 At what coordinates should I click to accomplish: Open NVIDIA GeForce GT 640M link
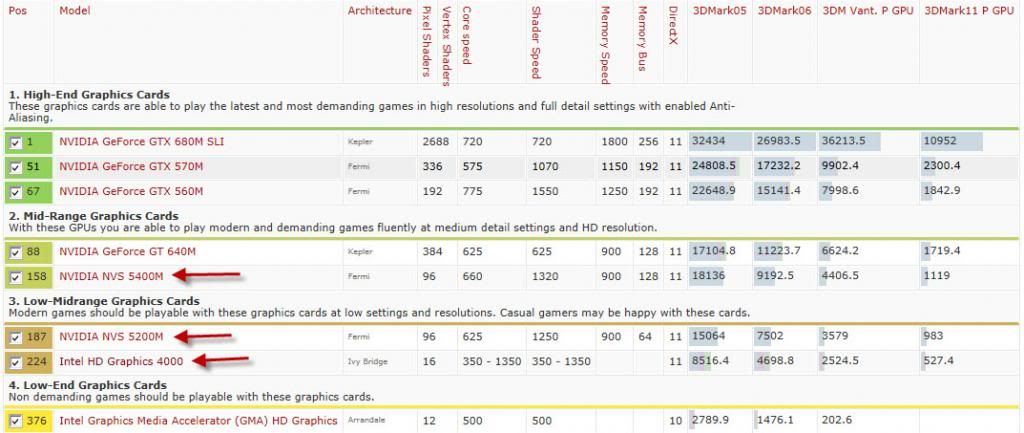click(x=127, y=251)
